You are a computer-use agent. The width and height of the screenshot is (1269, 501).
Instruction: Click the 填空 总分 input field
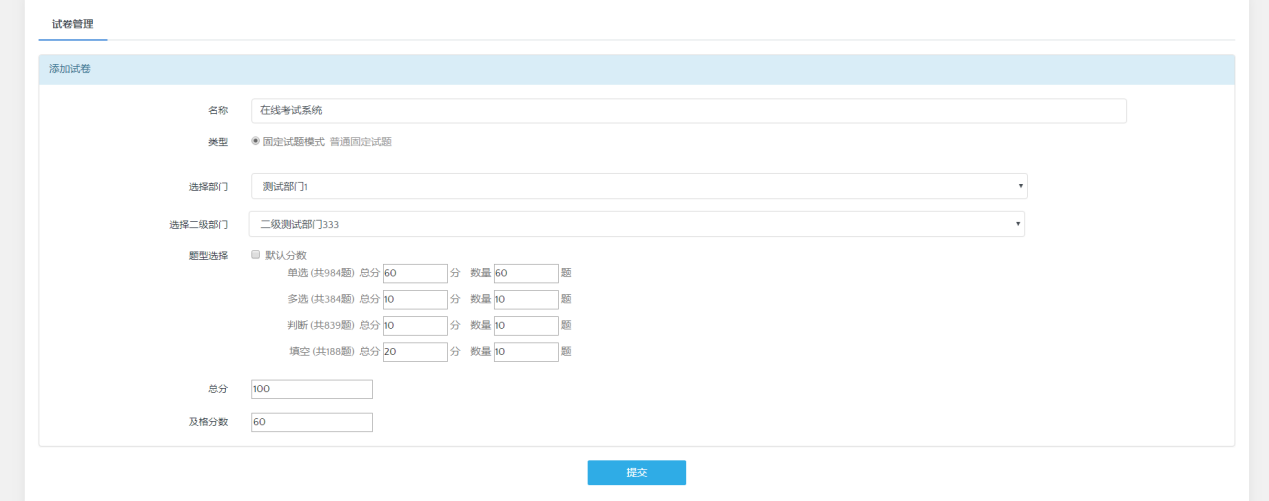pos(415,351)
